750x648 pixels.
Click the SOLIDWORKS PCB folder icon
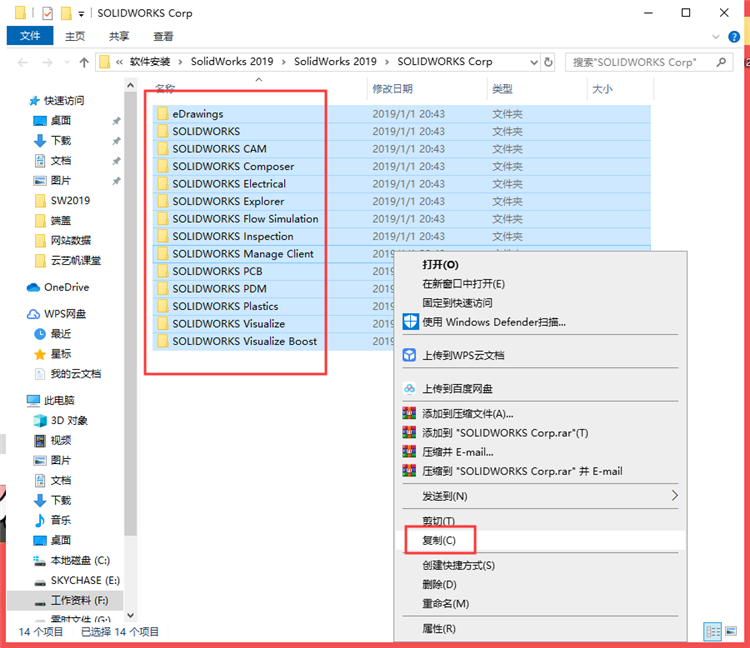(x=163, y=271)
